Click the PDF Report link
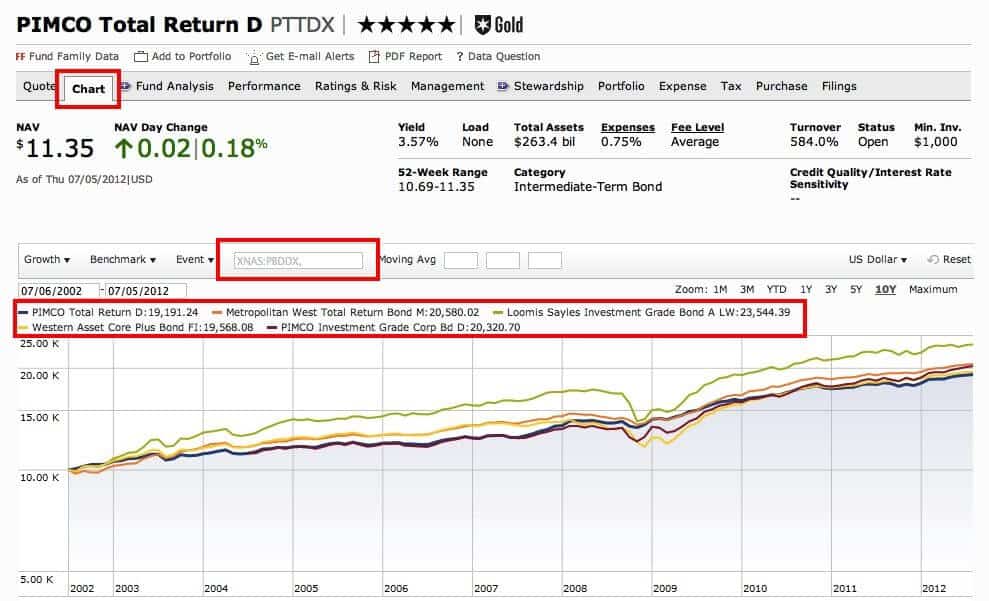989x601 pixels. [414, 57]
